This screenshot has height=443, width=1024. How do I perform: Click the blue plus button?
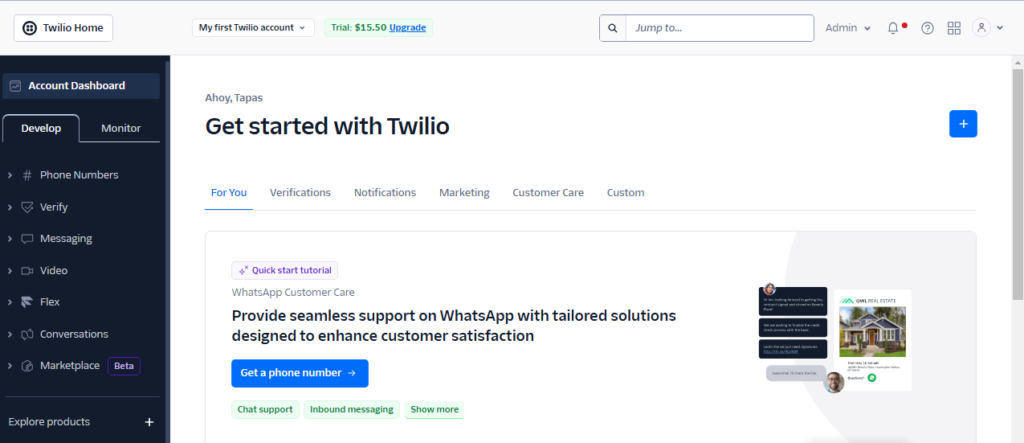pos(963,123)
